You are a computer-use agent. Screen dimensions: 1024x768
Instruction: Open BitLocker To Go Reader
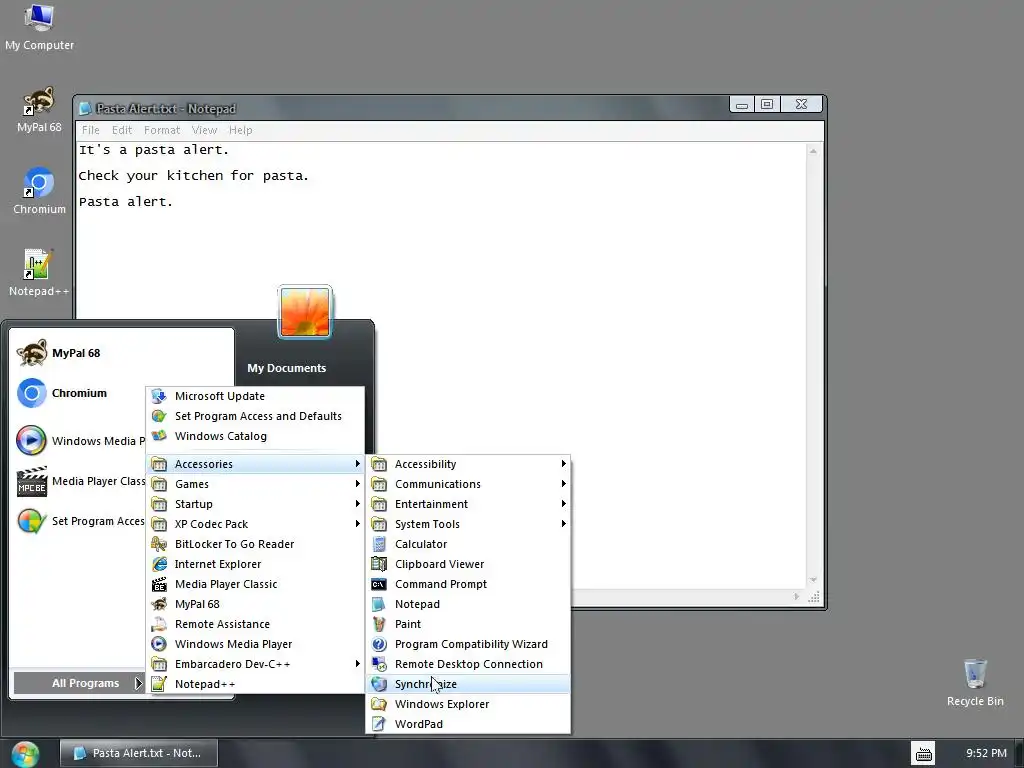point(255,544)
